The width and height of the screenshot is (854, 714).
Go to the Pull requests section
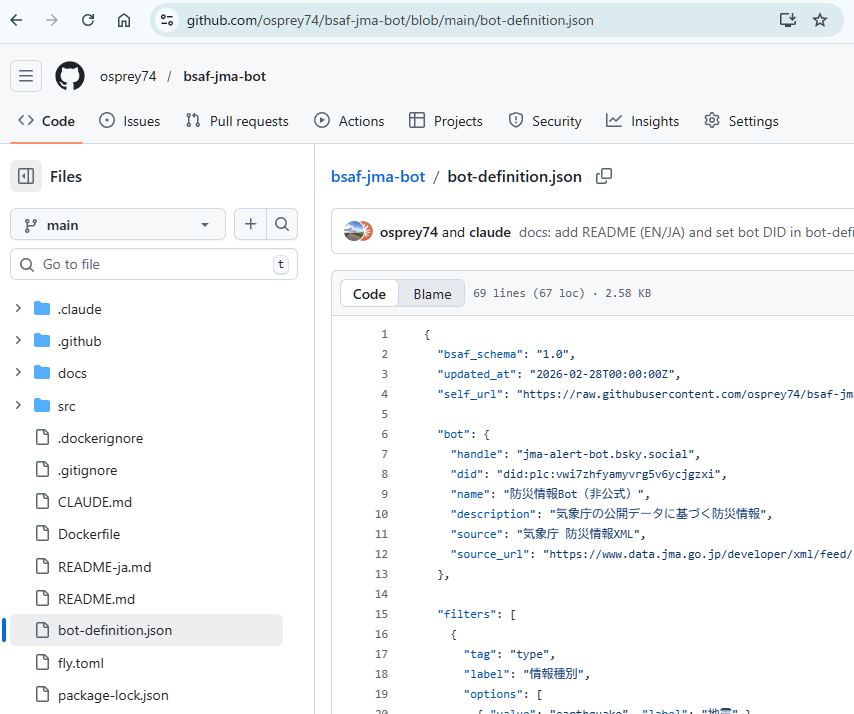(237, 120)
